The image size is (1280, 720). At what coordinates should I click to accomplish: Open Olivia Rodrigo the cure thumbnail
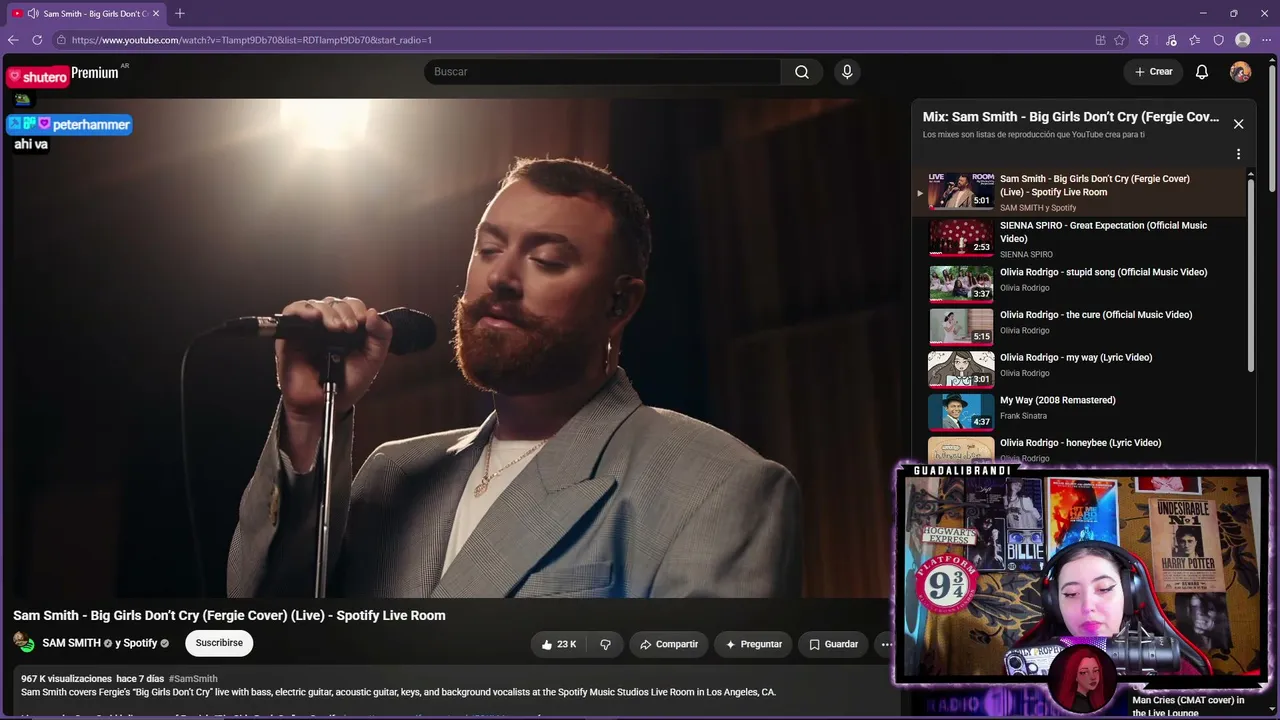pos(961,326)
